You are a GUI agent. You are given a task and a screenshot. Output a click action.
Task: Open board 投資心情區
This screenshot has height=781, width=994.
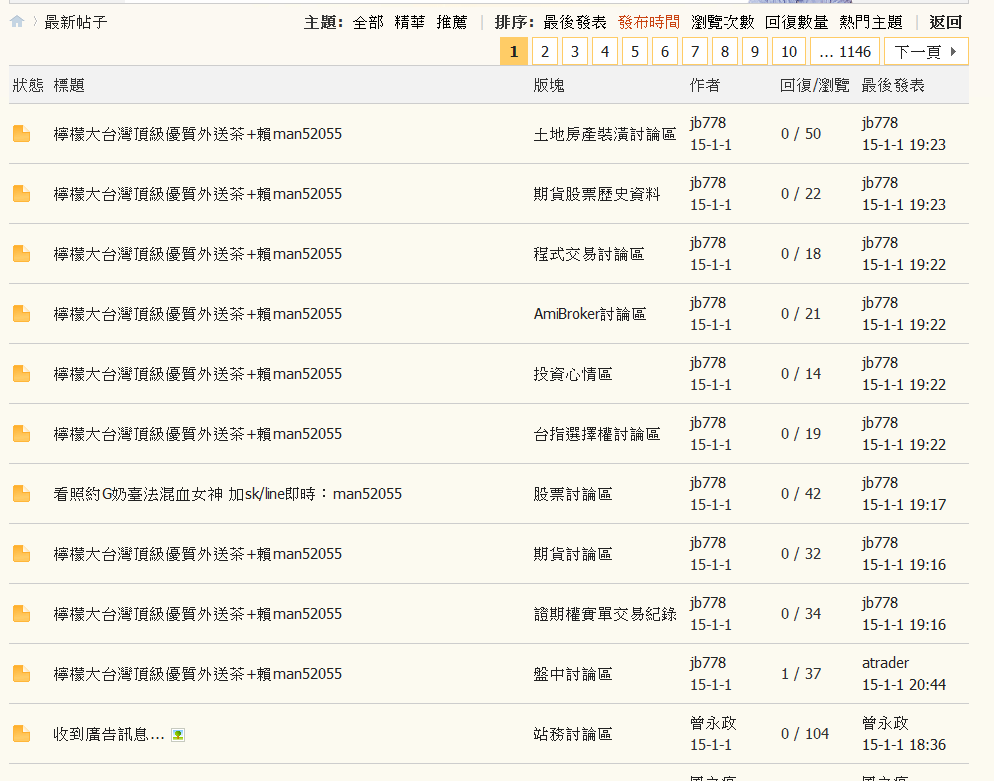[x=572, y=374]
